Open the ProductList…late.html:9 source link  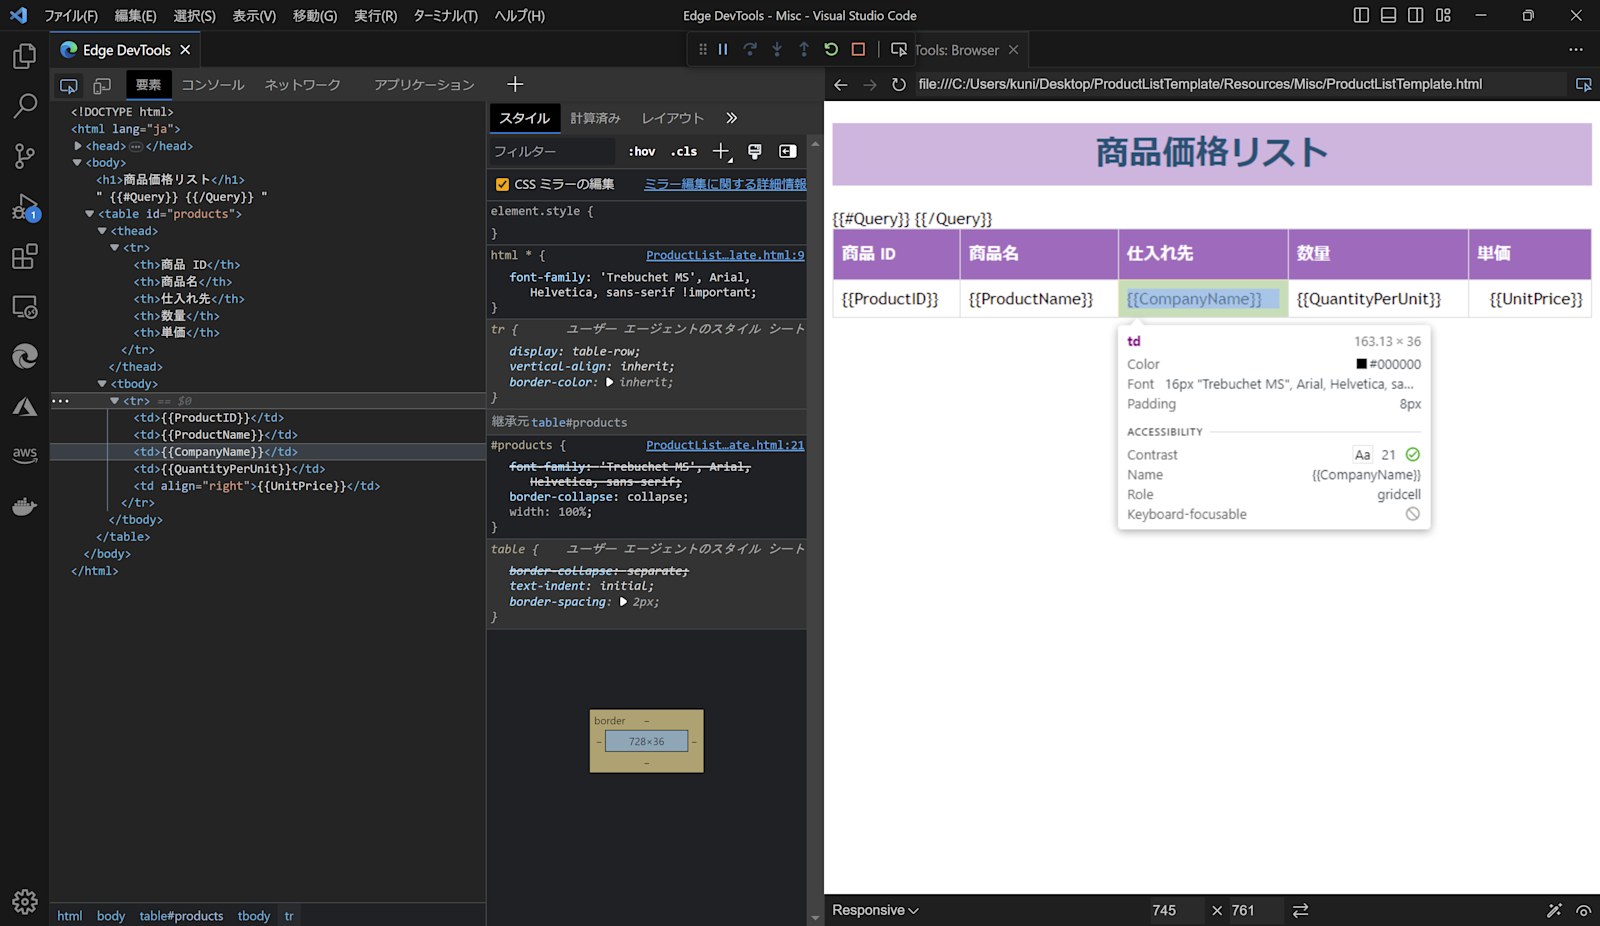(725, 255)
